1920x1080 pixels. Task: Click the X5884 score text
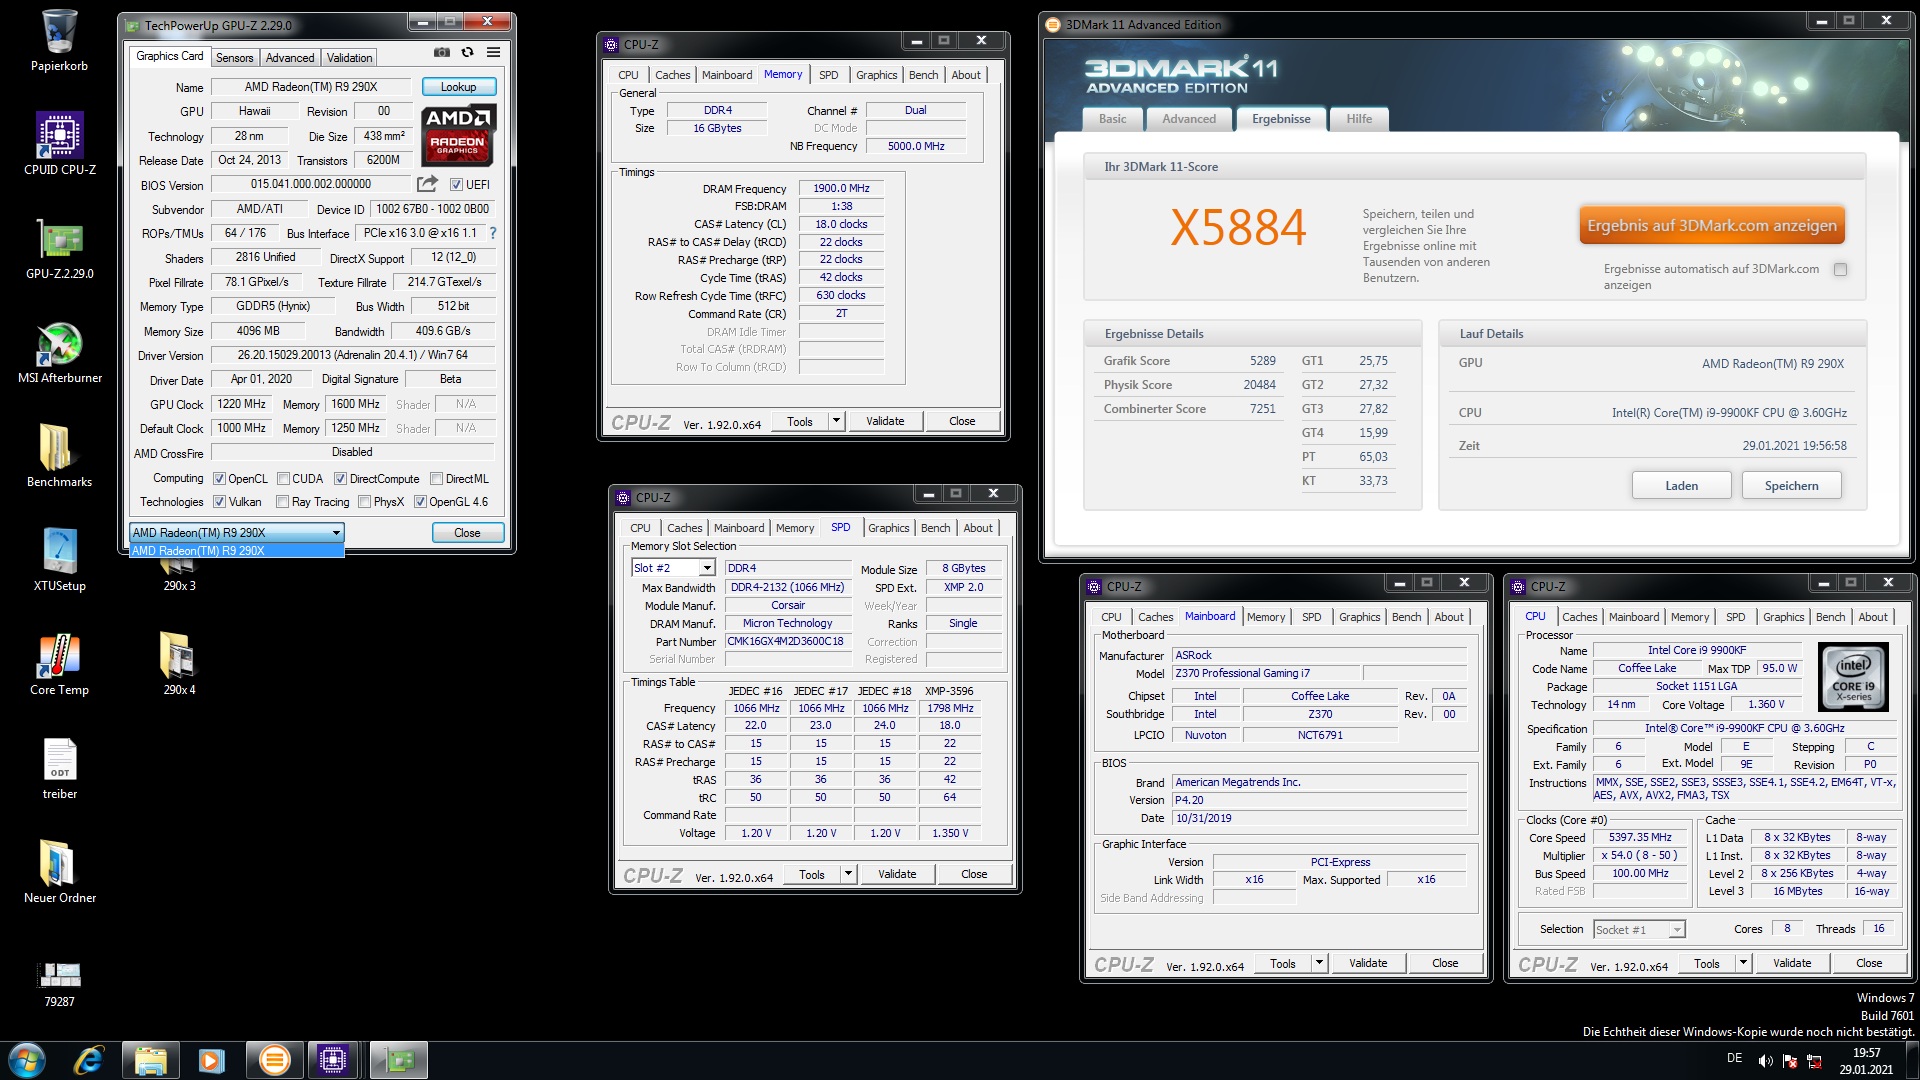(x=1238, y=228)
